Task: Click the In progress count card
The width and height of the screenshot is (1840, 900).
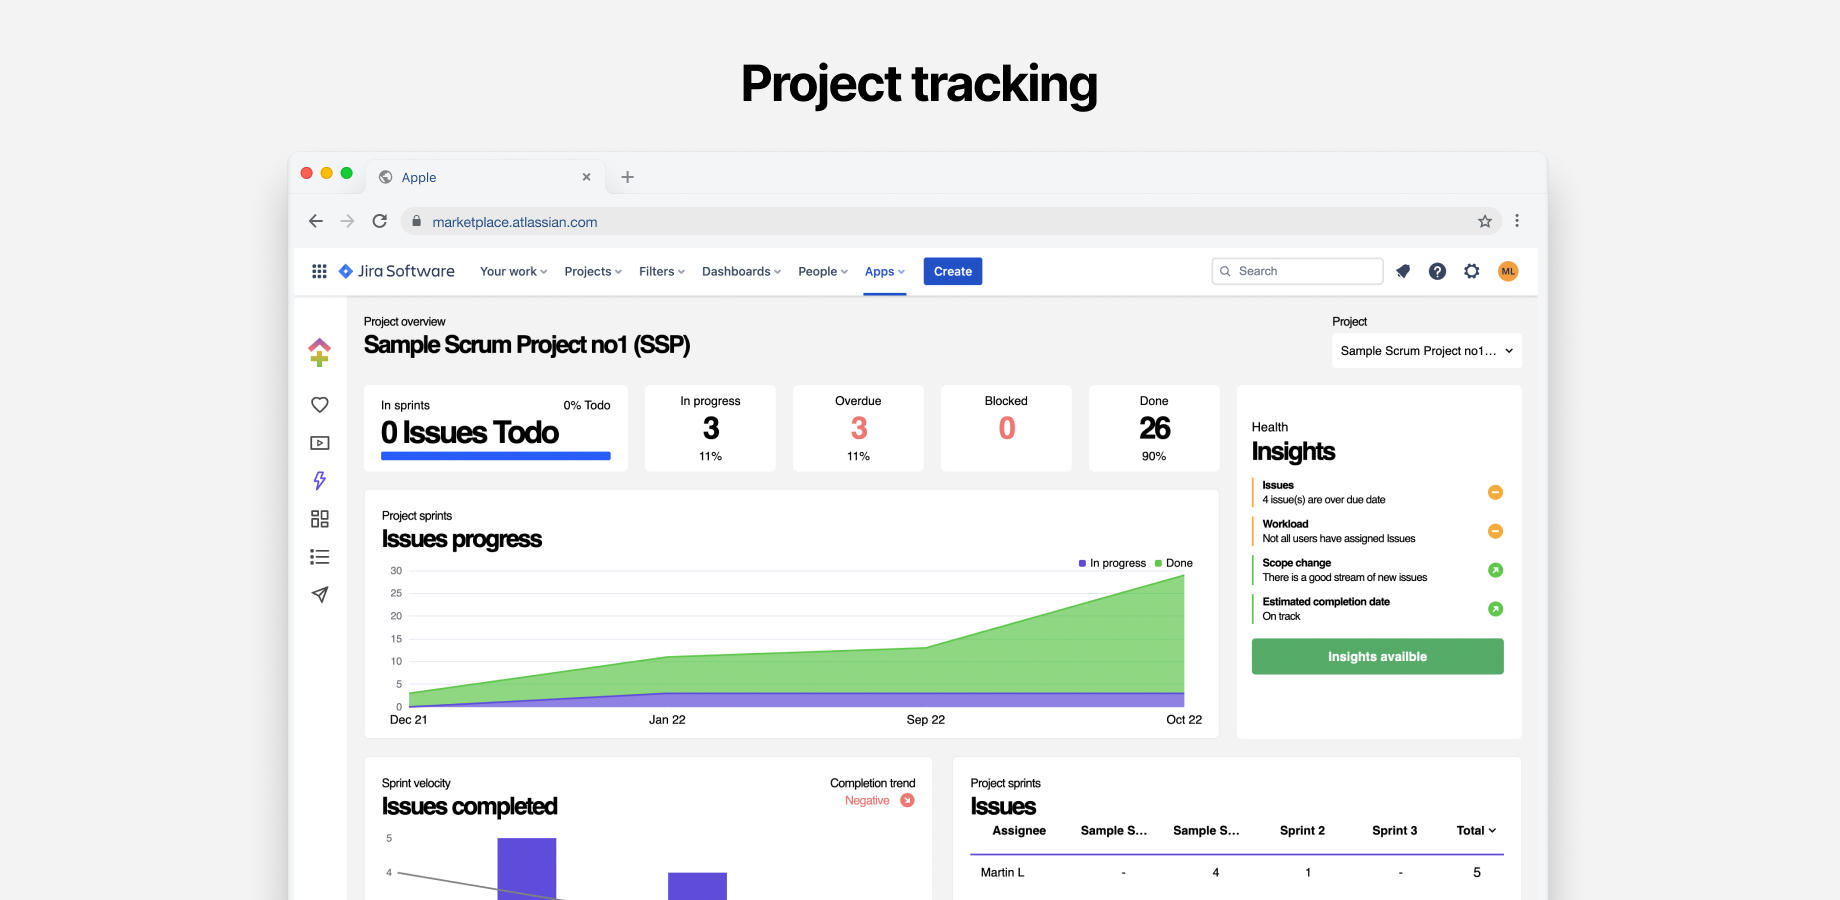Action: (710, 428)
